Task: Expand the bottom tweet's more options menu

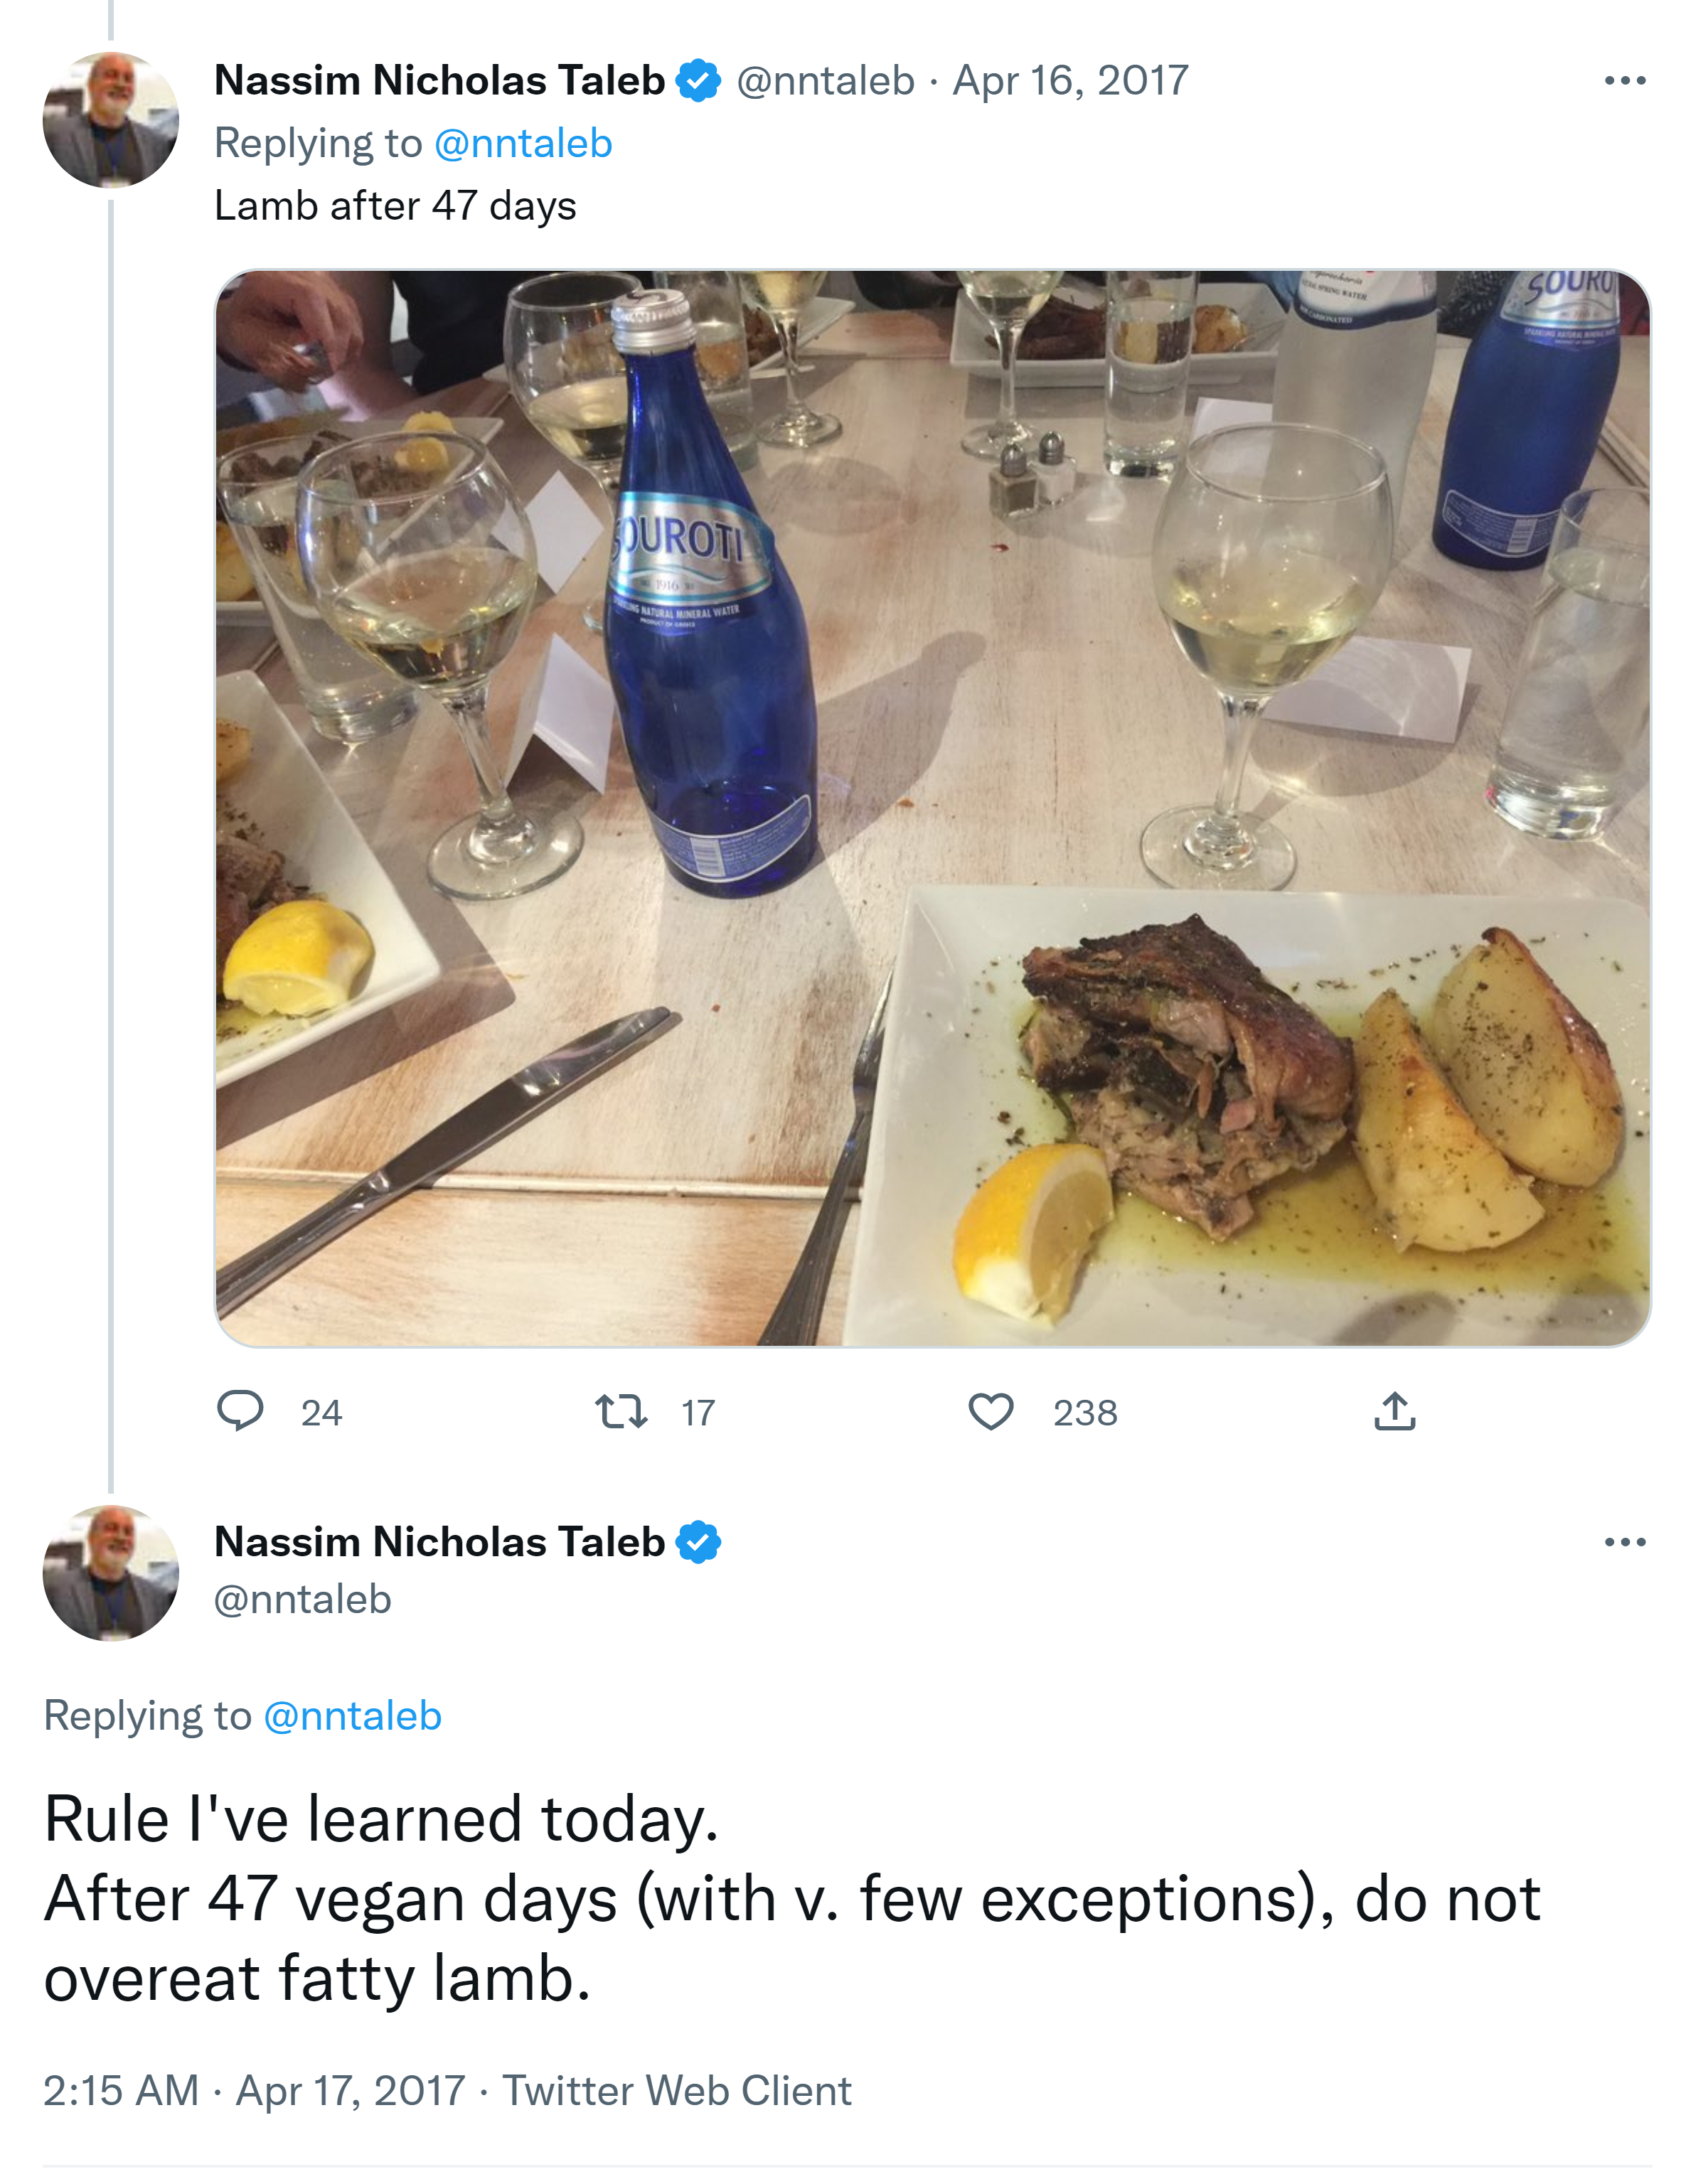Action: 1624,1542
